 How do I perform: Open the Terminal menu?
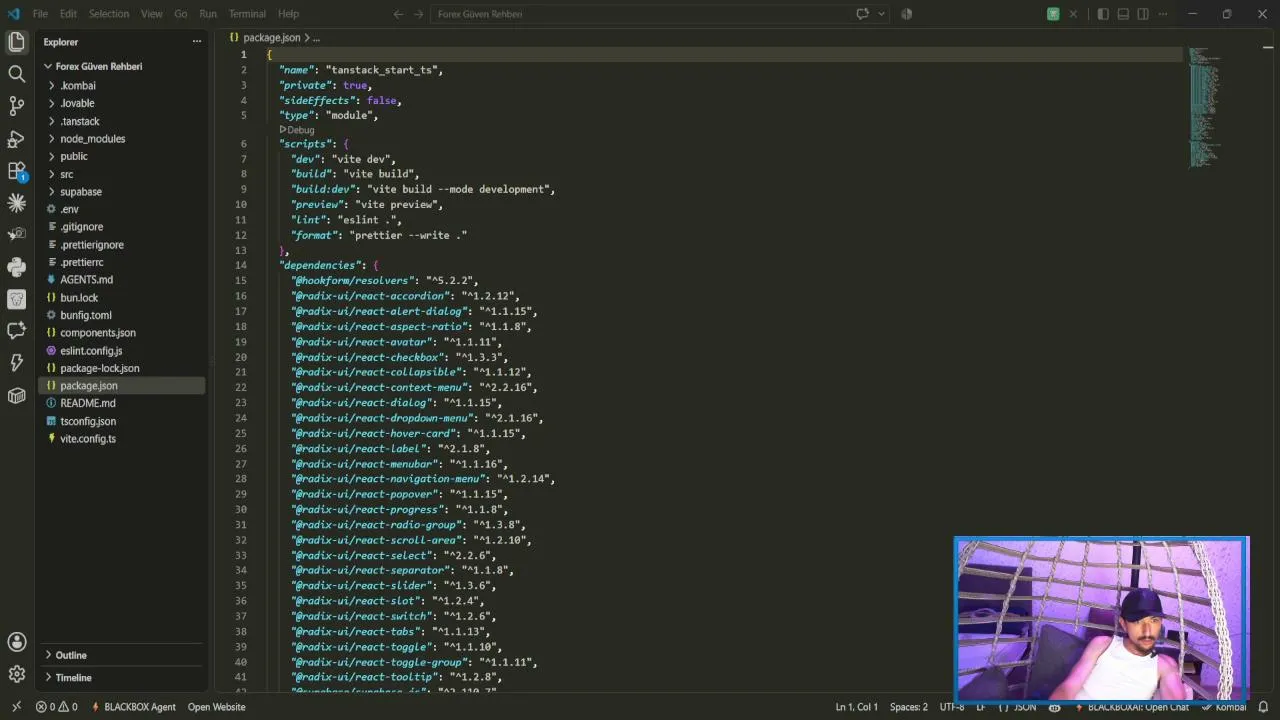(x=247, y=14)
